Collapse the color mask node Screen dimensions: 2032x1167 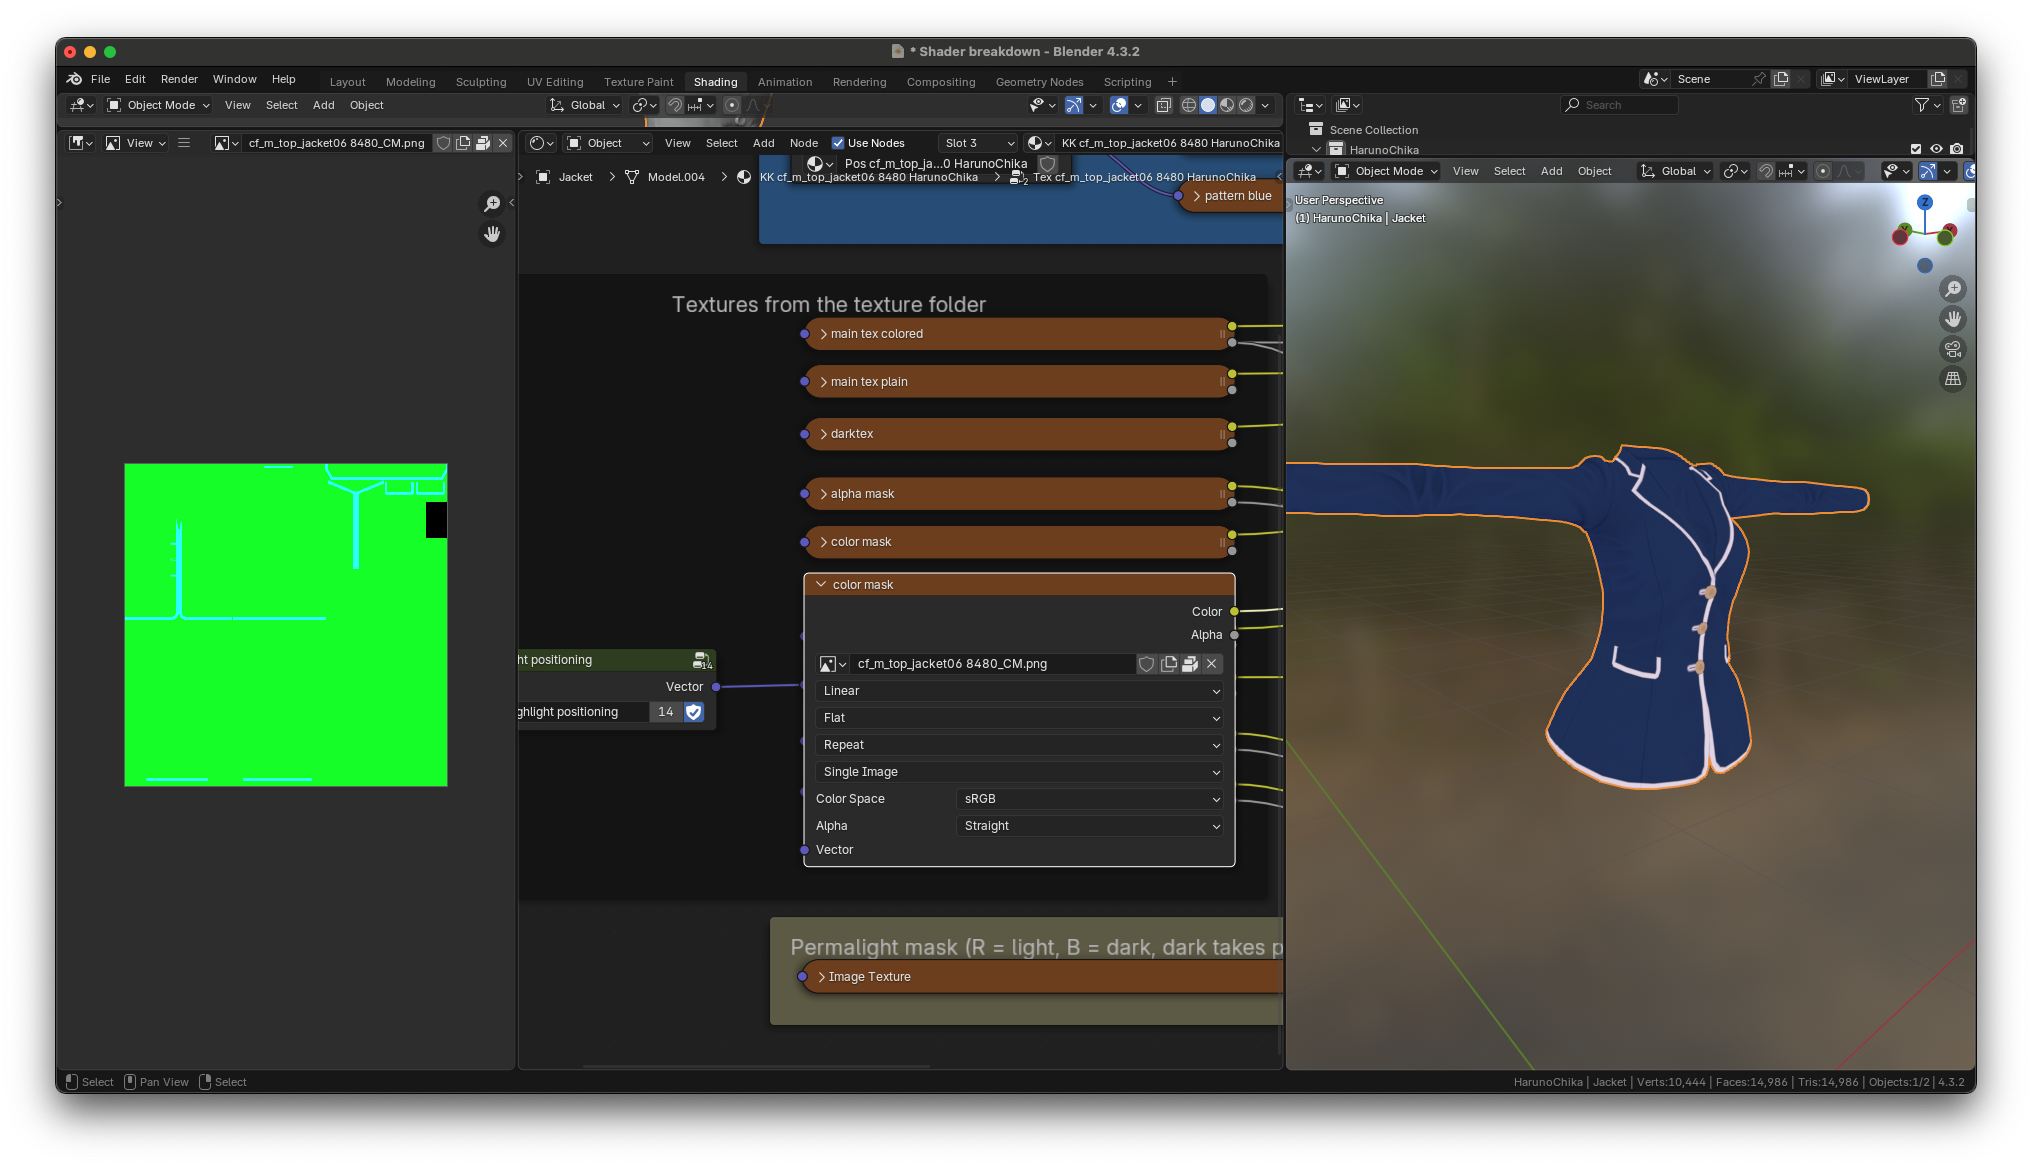point(821,585)
